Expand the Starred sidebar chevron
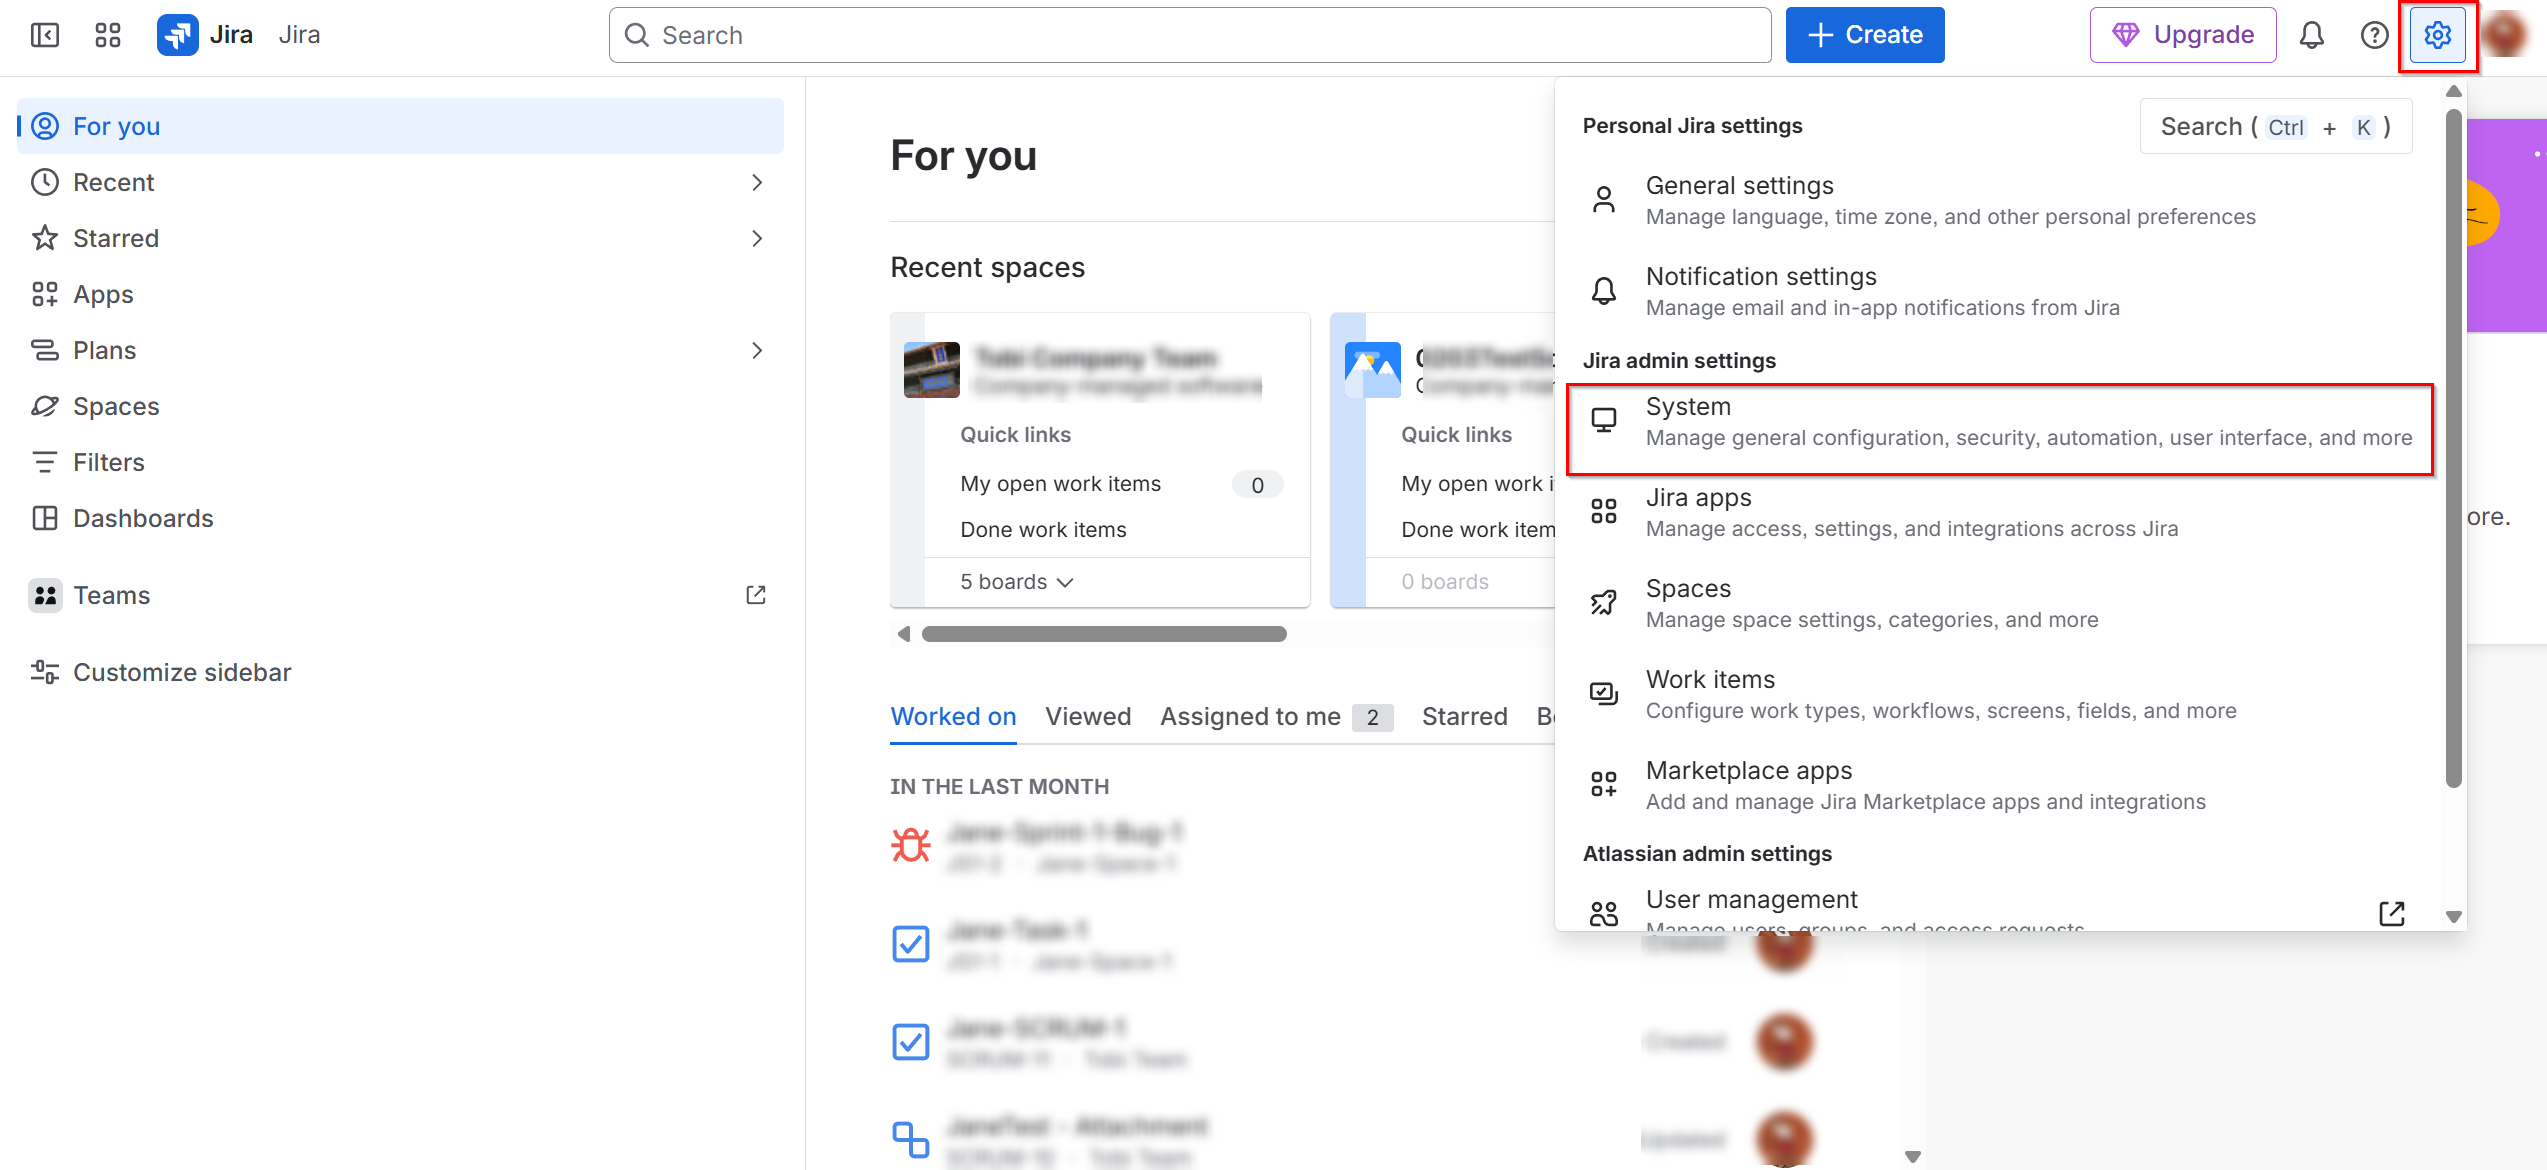 pos(757,238)
